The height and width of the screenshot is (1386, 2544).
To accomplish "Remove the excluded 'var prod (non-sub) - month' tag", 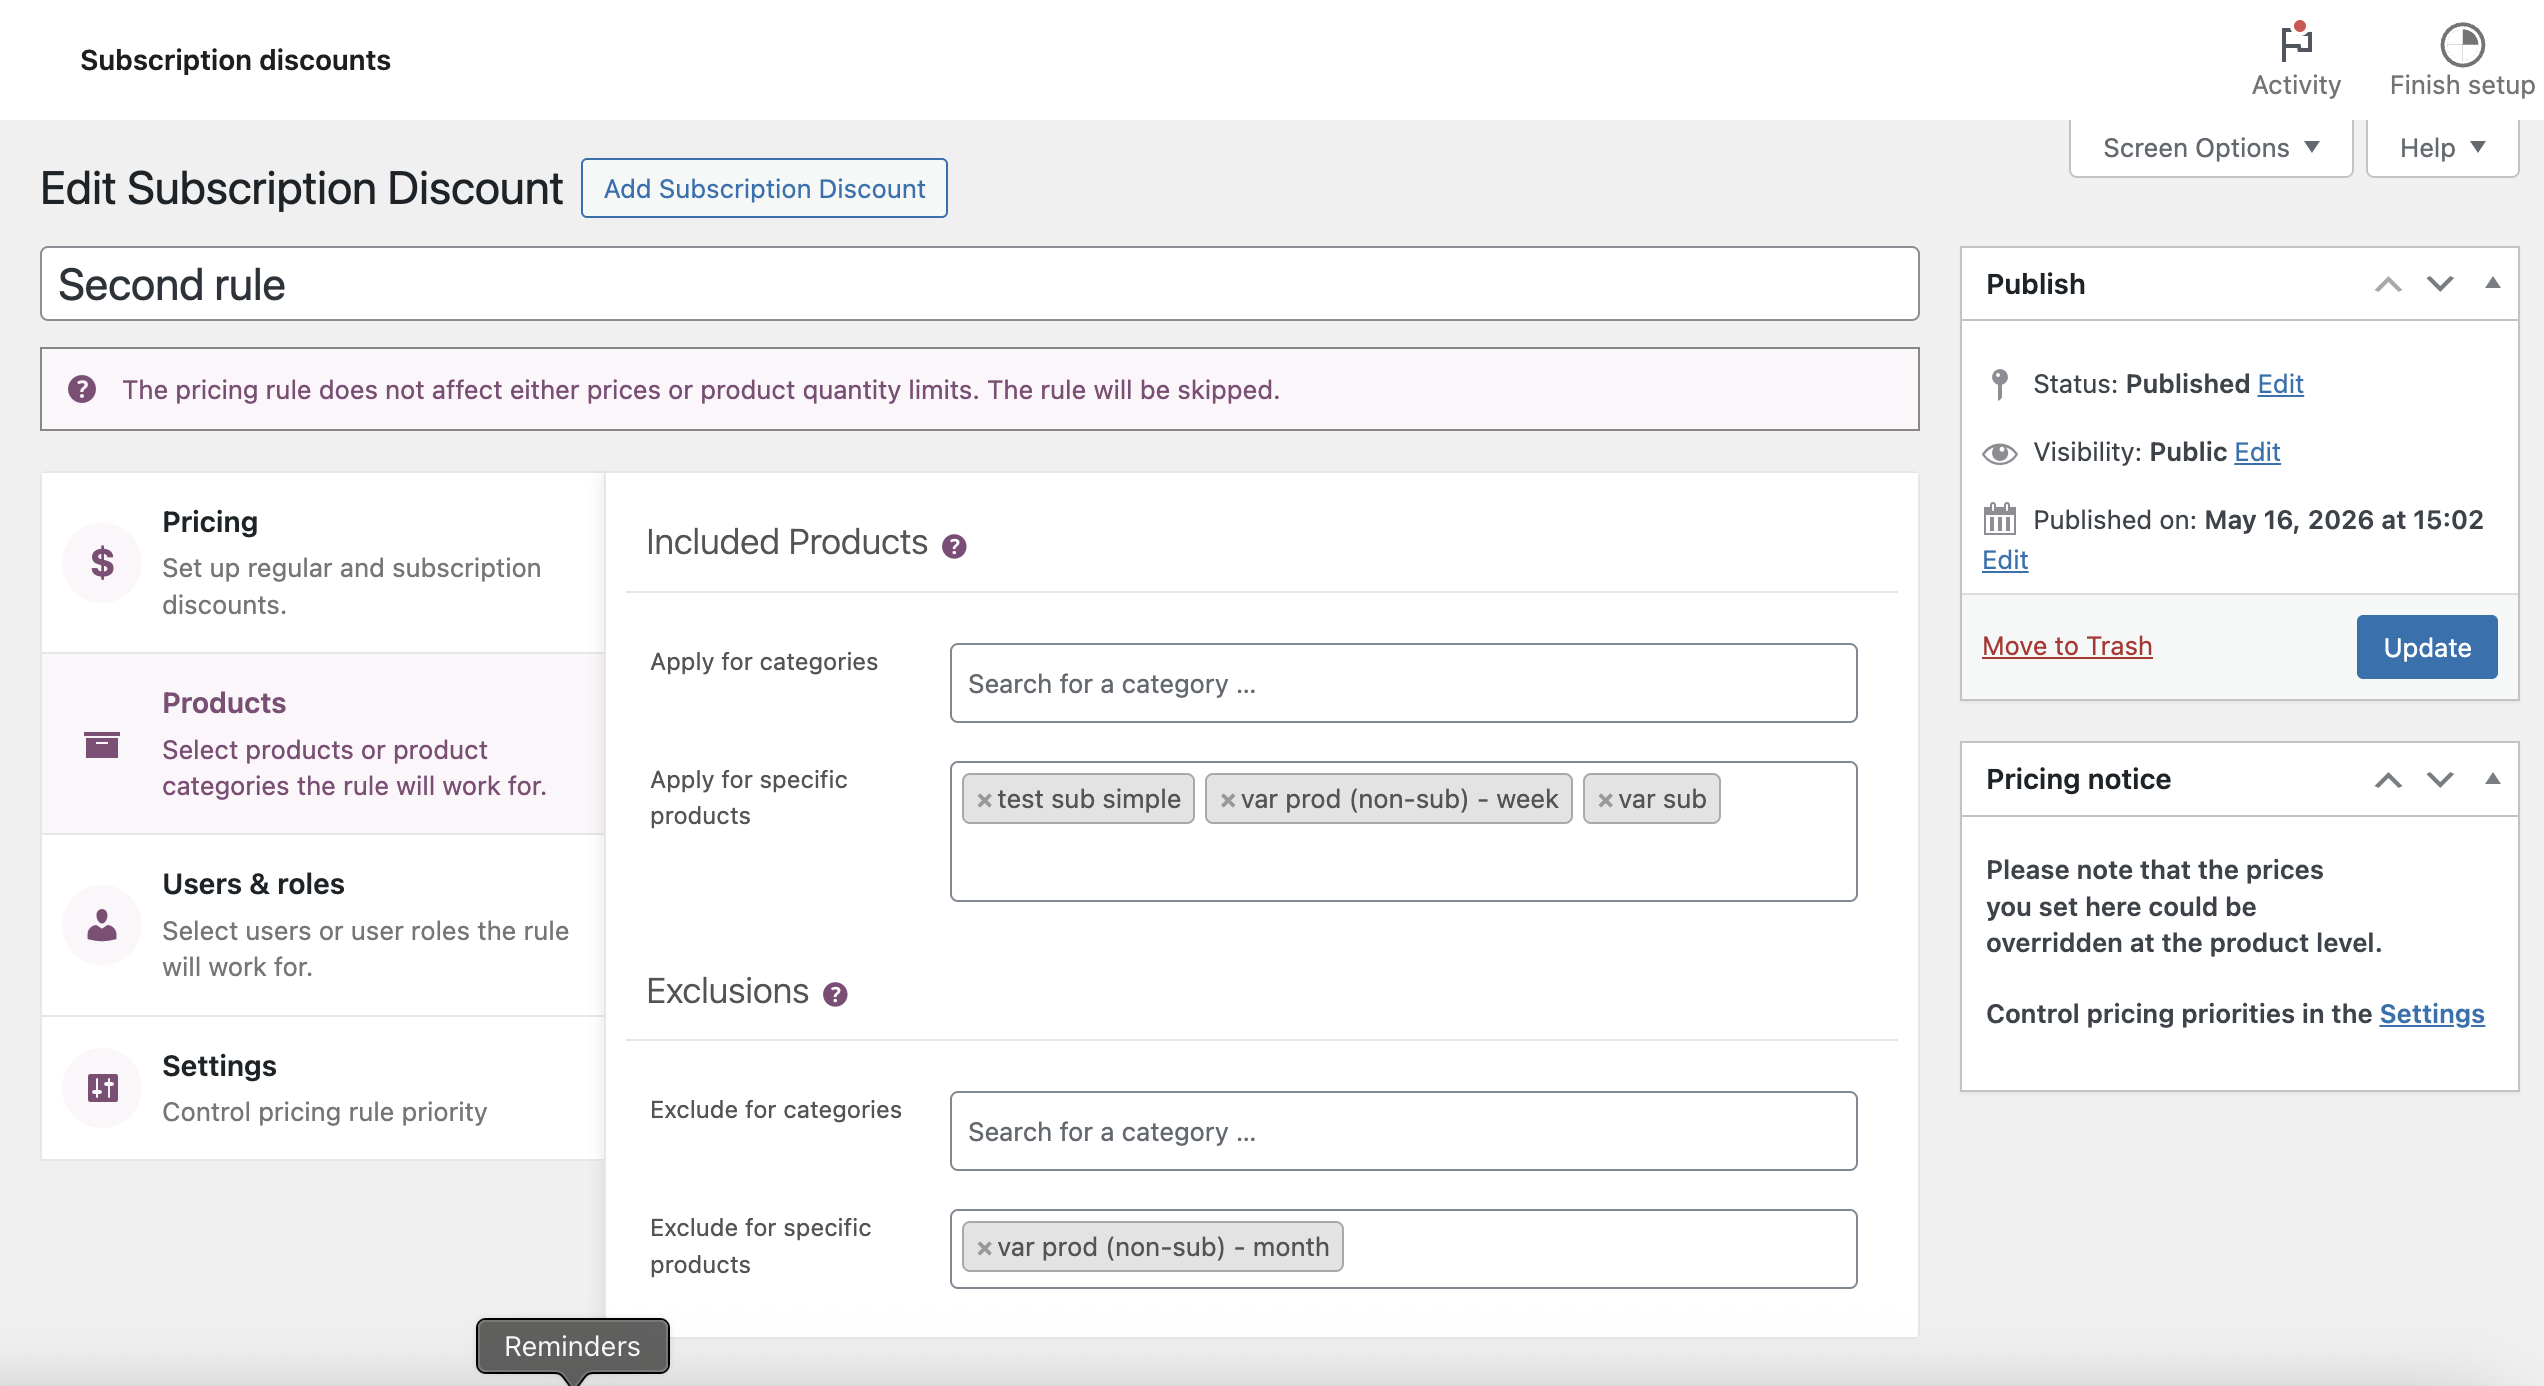I will 984,1248.
